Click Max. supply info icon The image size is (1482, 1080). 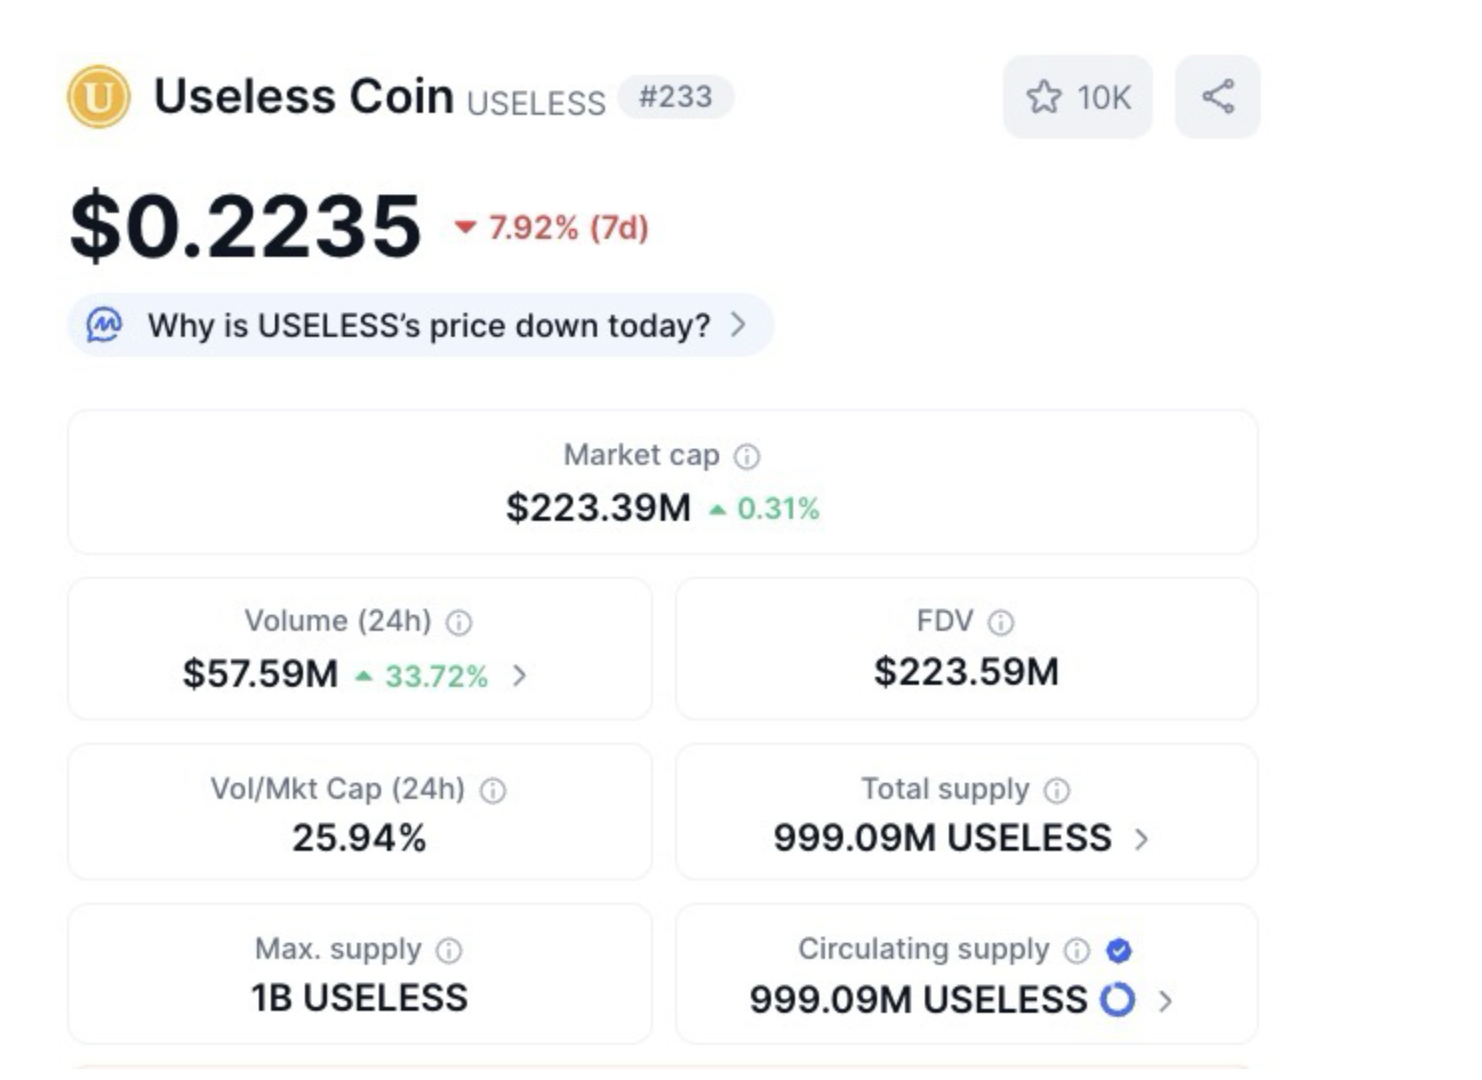click(x=449, y=950)
